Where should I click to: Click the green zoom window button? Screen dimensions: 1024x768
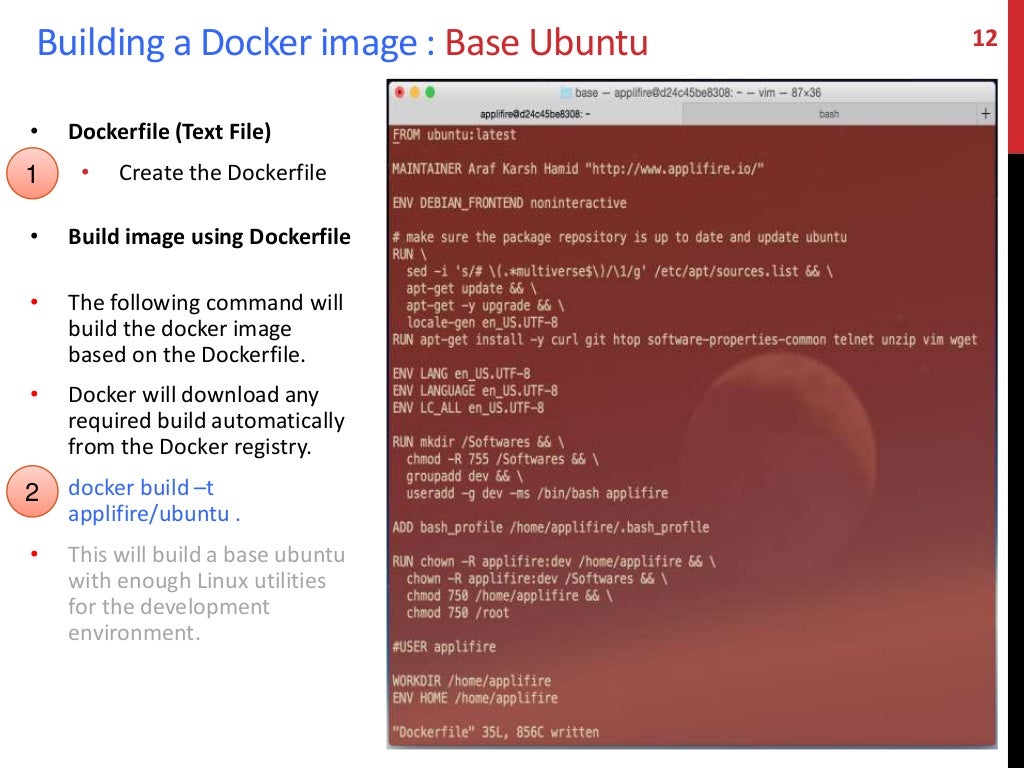[430, 92]
